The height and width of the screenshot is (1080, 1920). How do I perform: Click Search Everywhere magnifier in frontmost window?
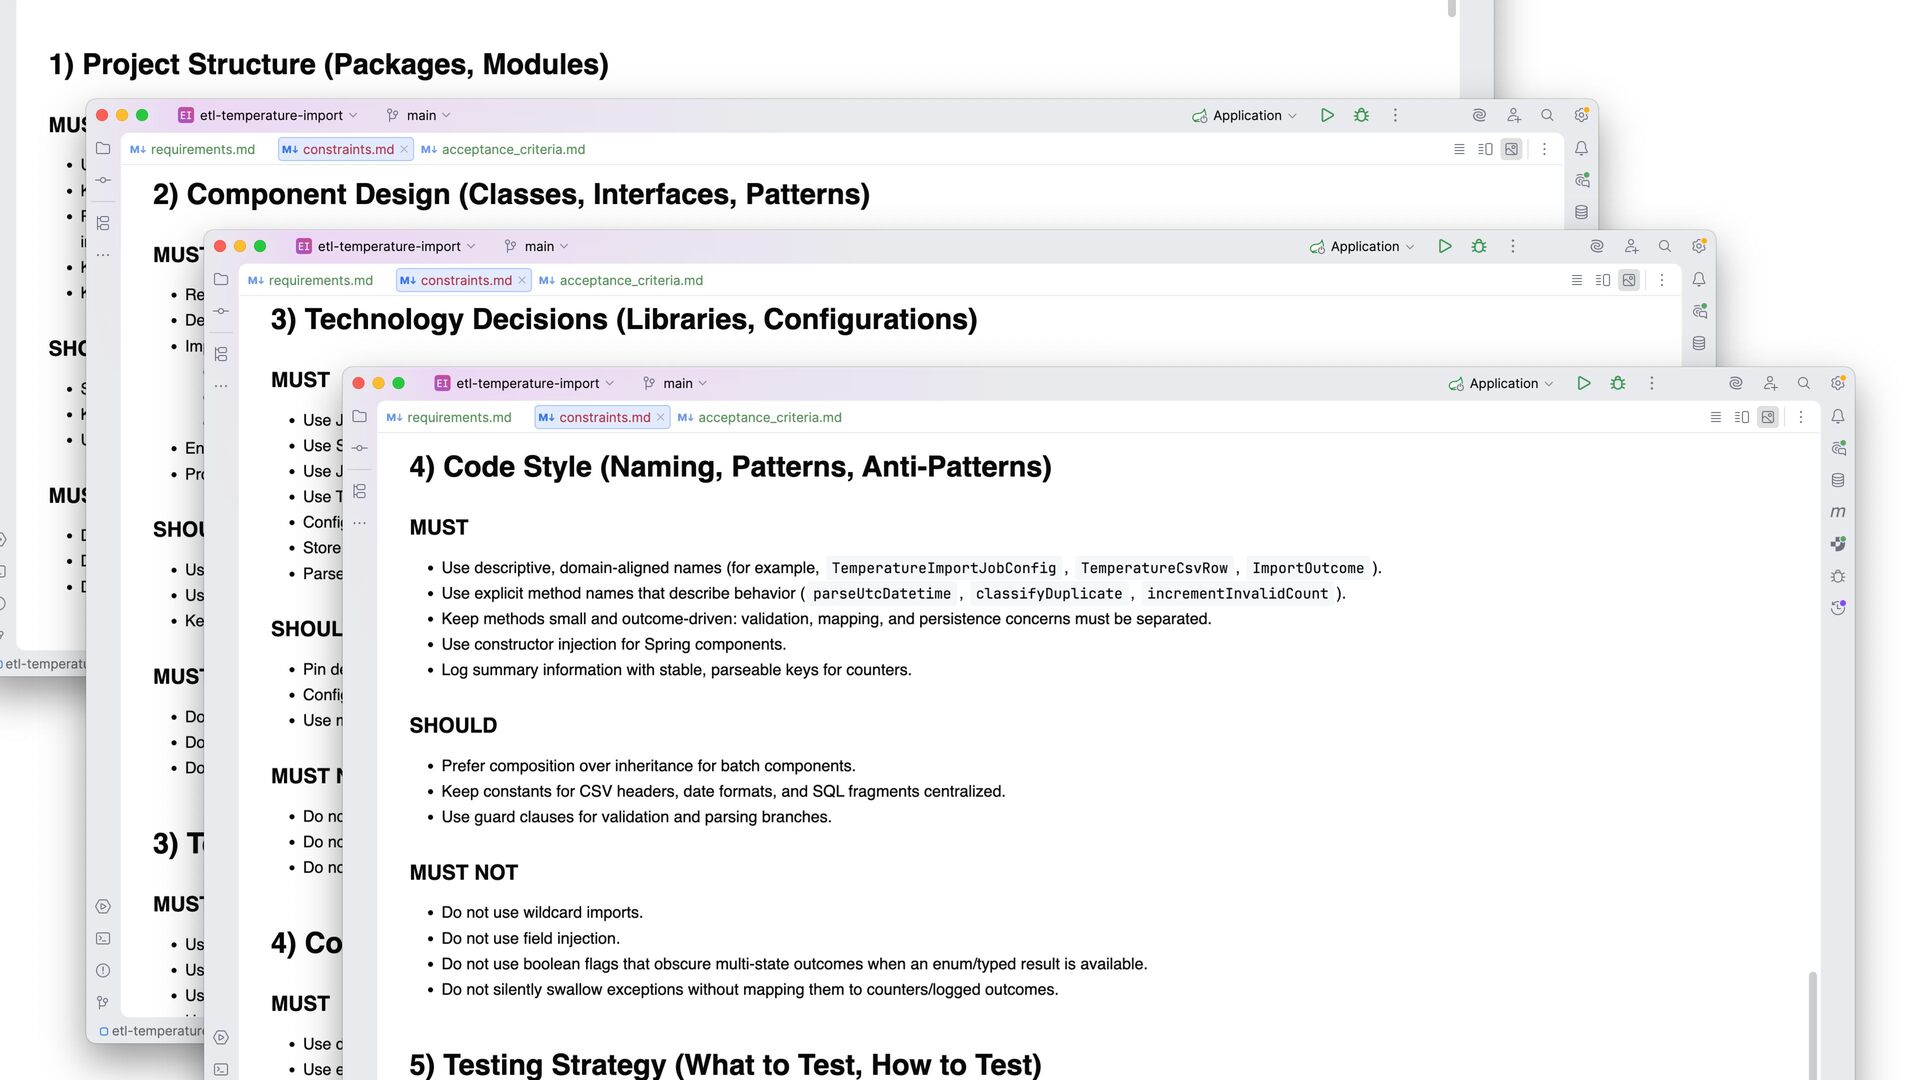[x=1803, y=383]
